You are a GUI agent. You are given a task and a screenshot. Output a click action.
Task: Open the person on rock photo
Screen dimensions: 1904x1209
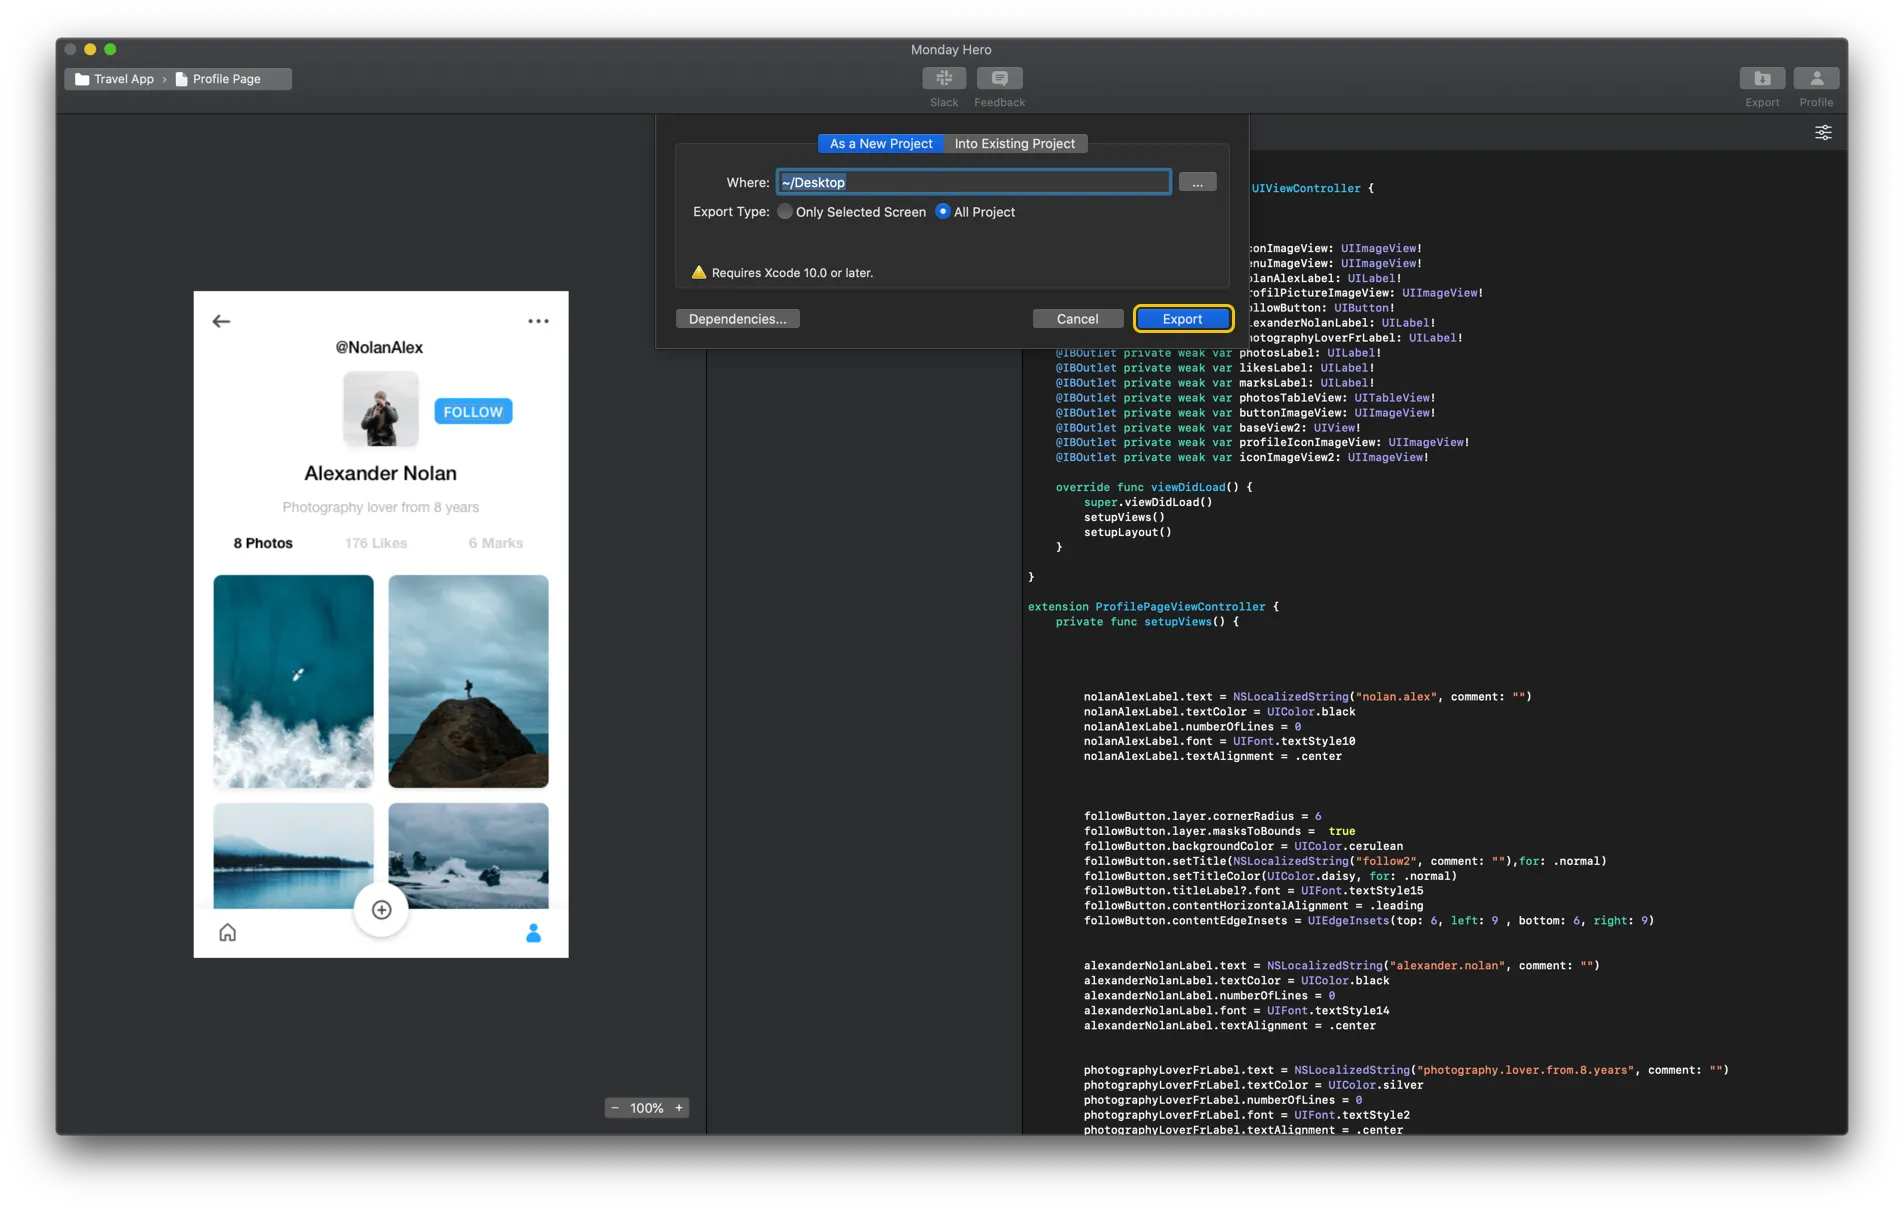coord(468,681)
